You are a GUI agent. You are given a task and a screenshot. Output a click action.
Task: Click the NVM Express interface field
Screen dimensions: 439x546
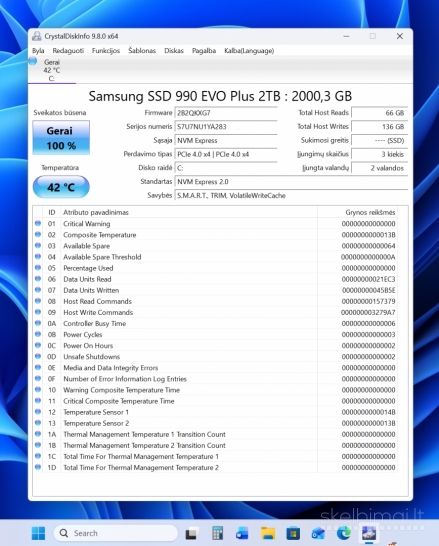[226, 140]
